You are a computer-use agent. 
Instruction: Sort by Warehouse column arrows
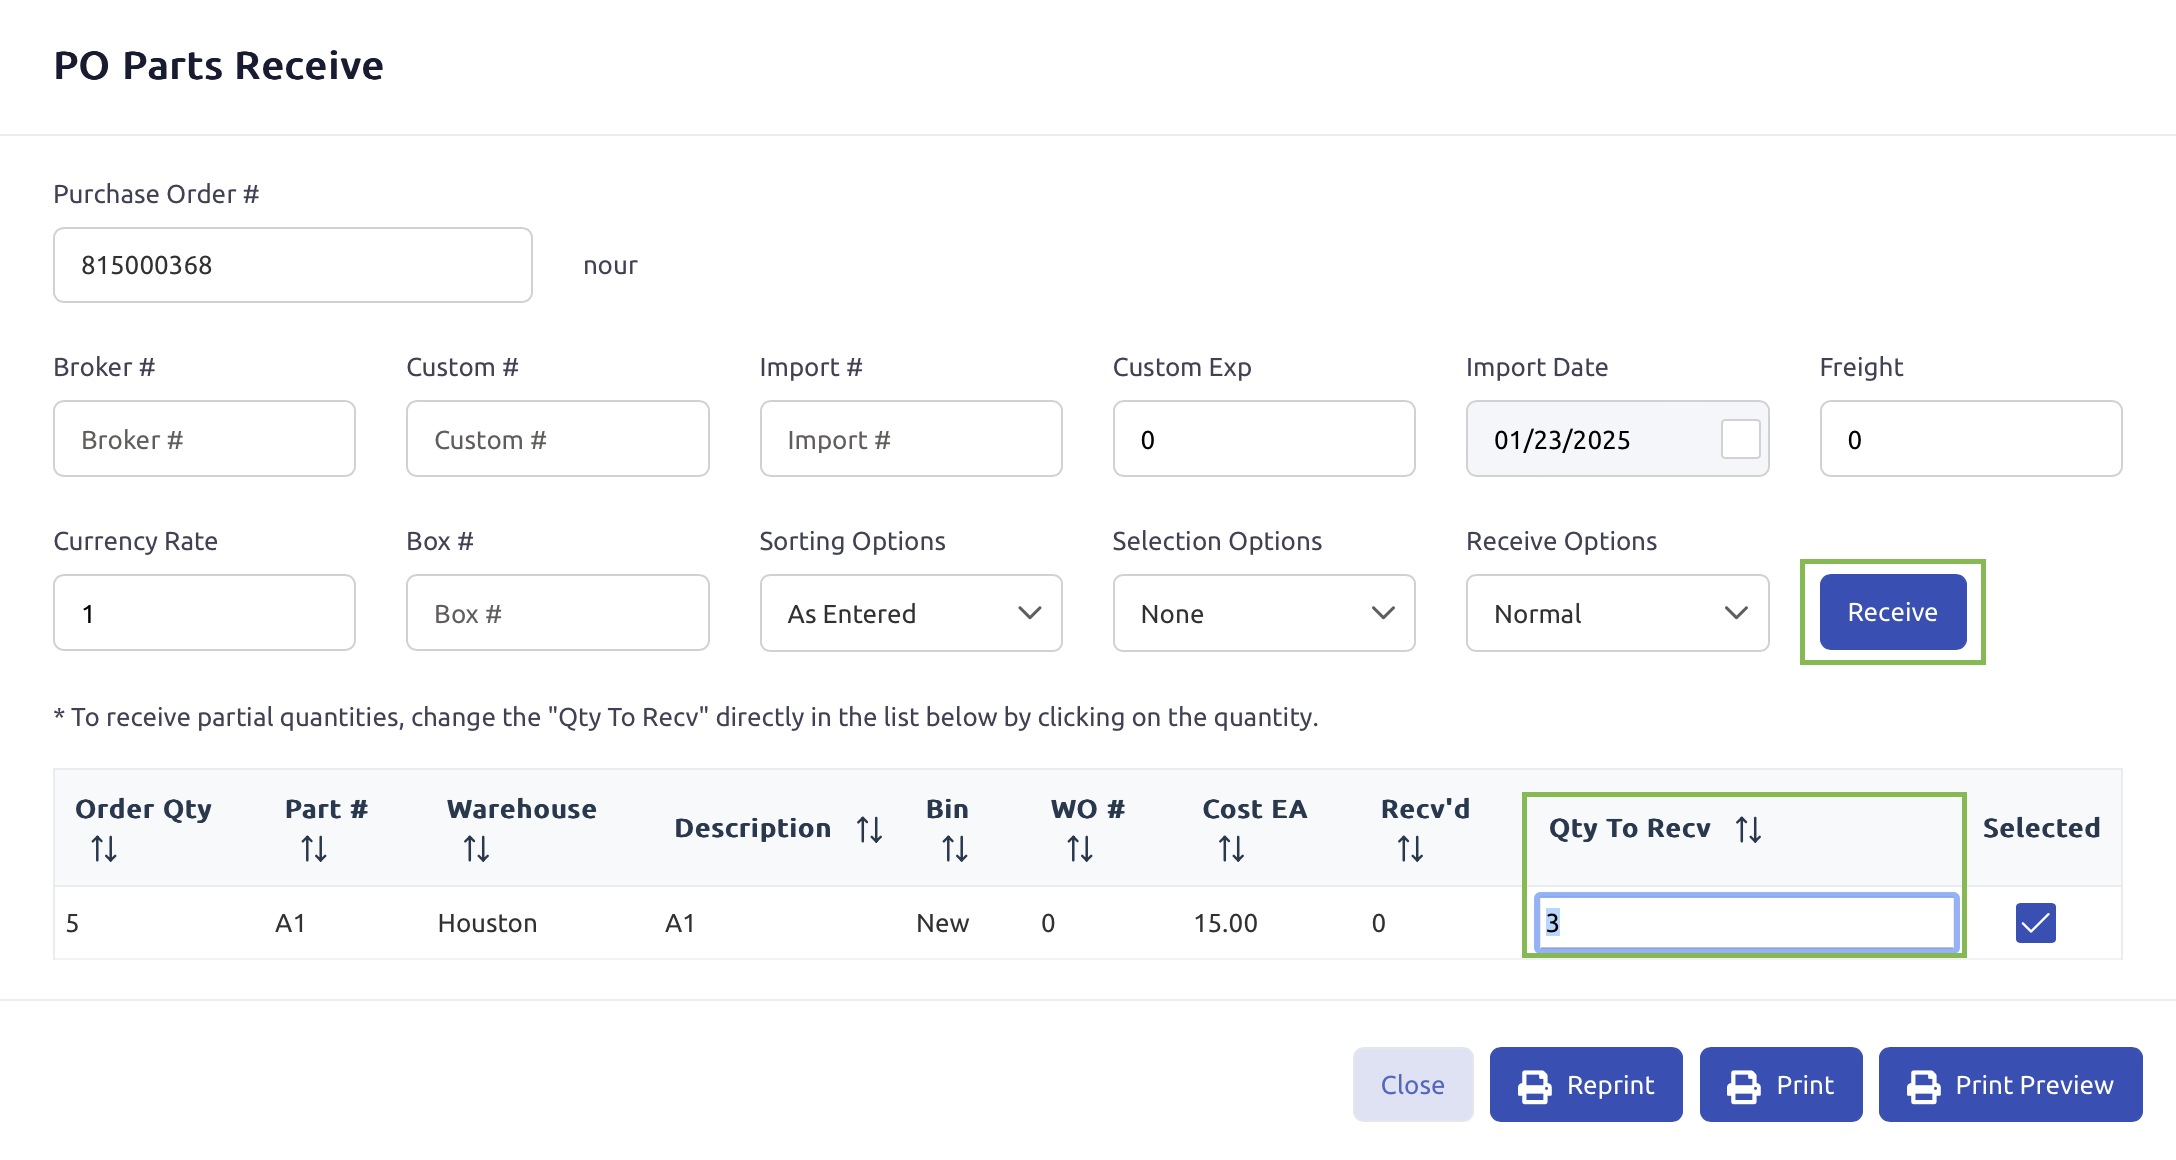pyautogui.click(x=476, y=849)
